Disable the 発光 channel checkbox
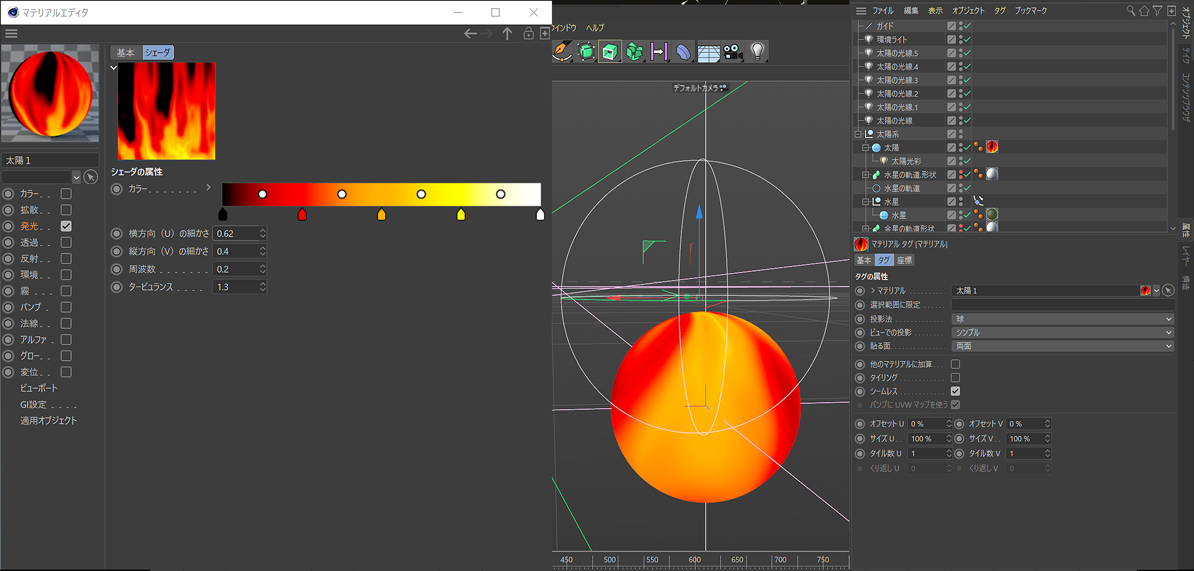 66,226
